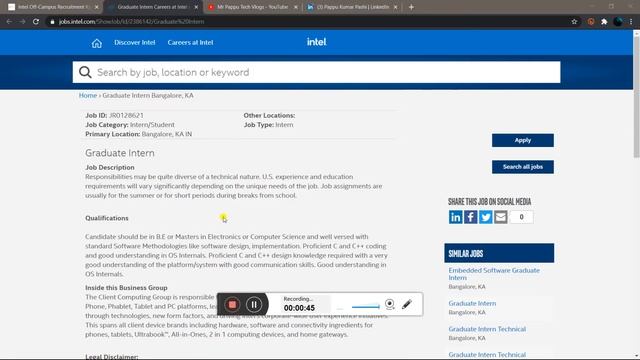The image size is (640, 360).
Task: Share job on Facebook icon
Action: (471, 217)
